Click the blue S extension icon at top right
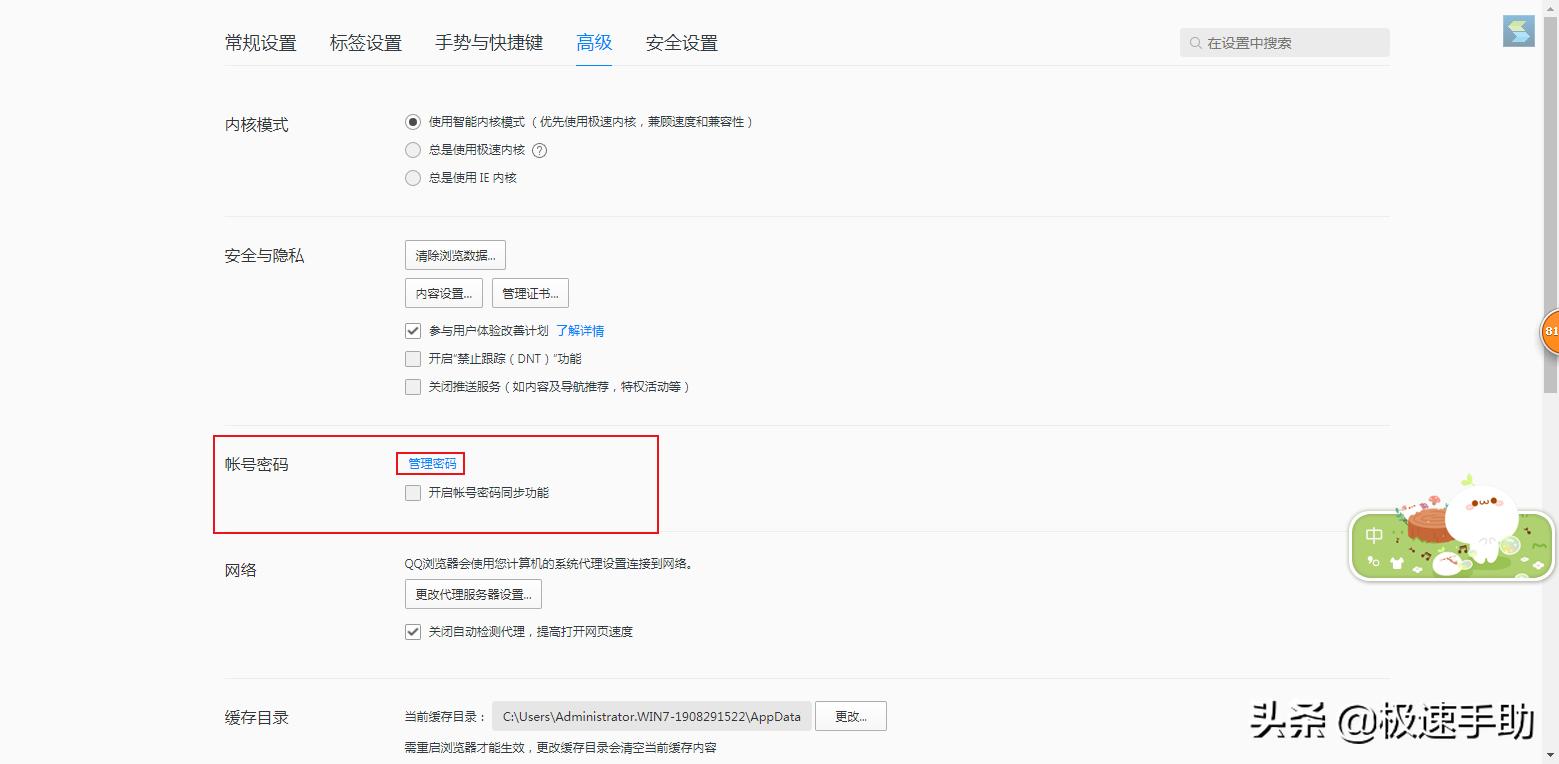The width and height of the screenshot is (1559, 764). point(1517,31)
